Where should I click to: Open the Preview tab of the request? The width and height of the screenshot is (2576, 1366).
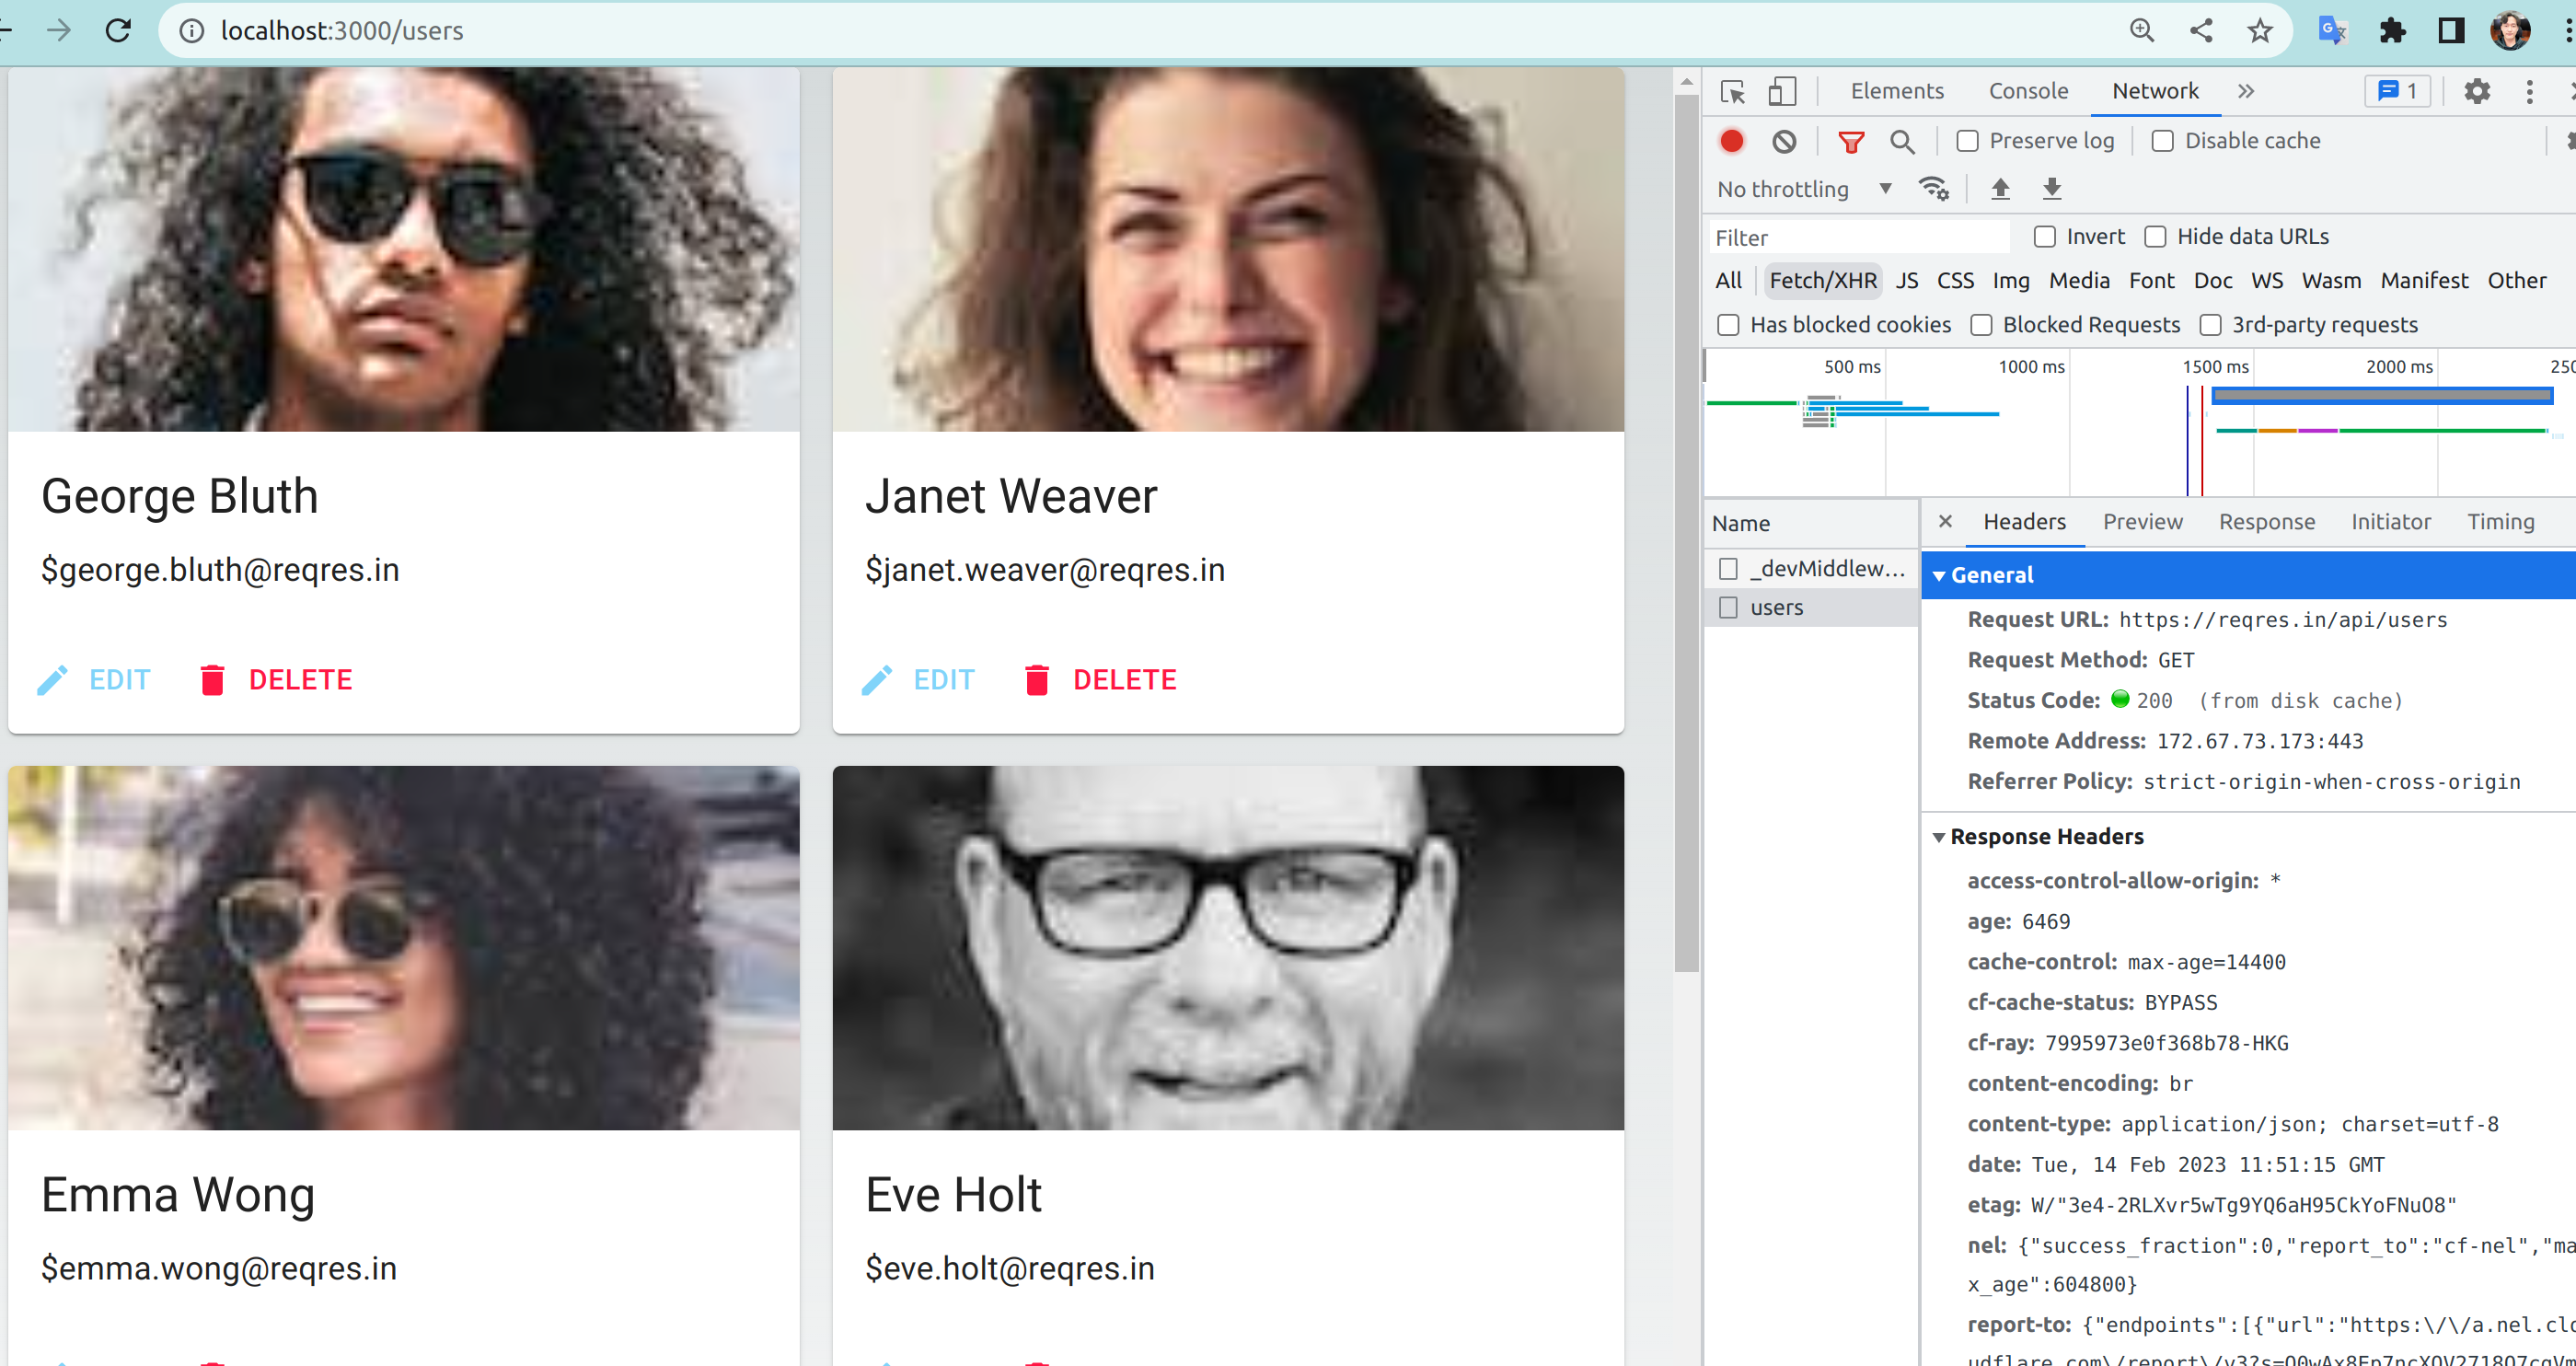pyautogui.click(x=2142, y=522)
